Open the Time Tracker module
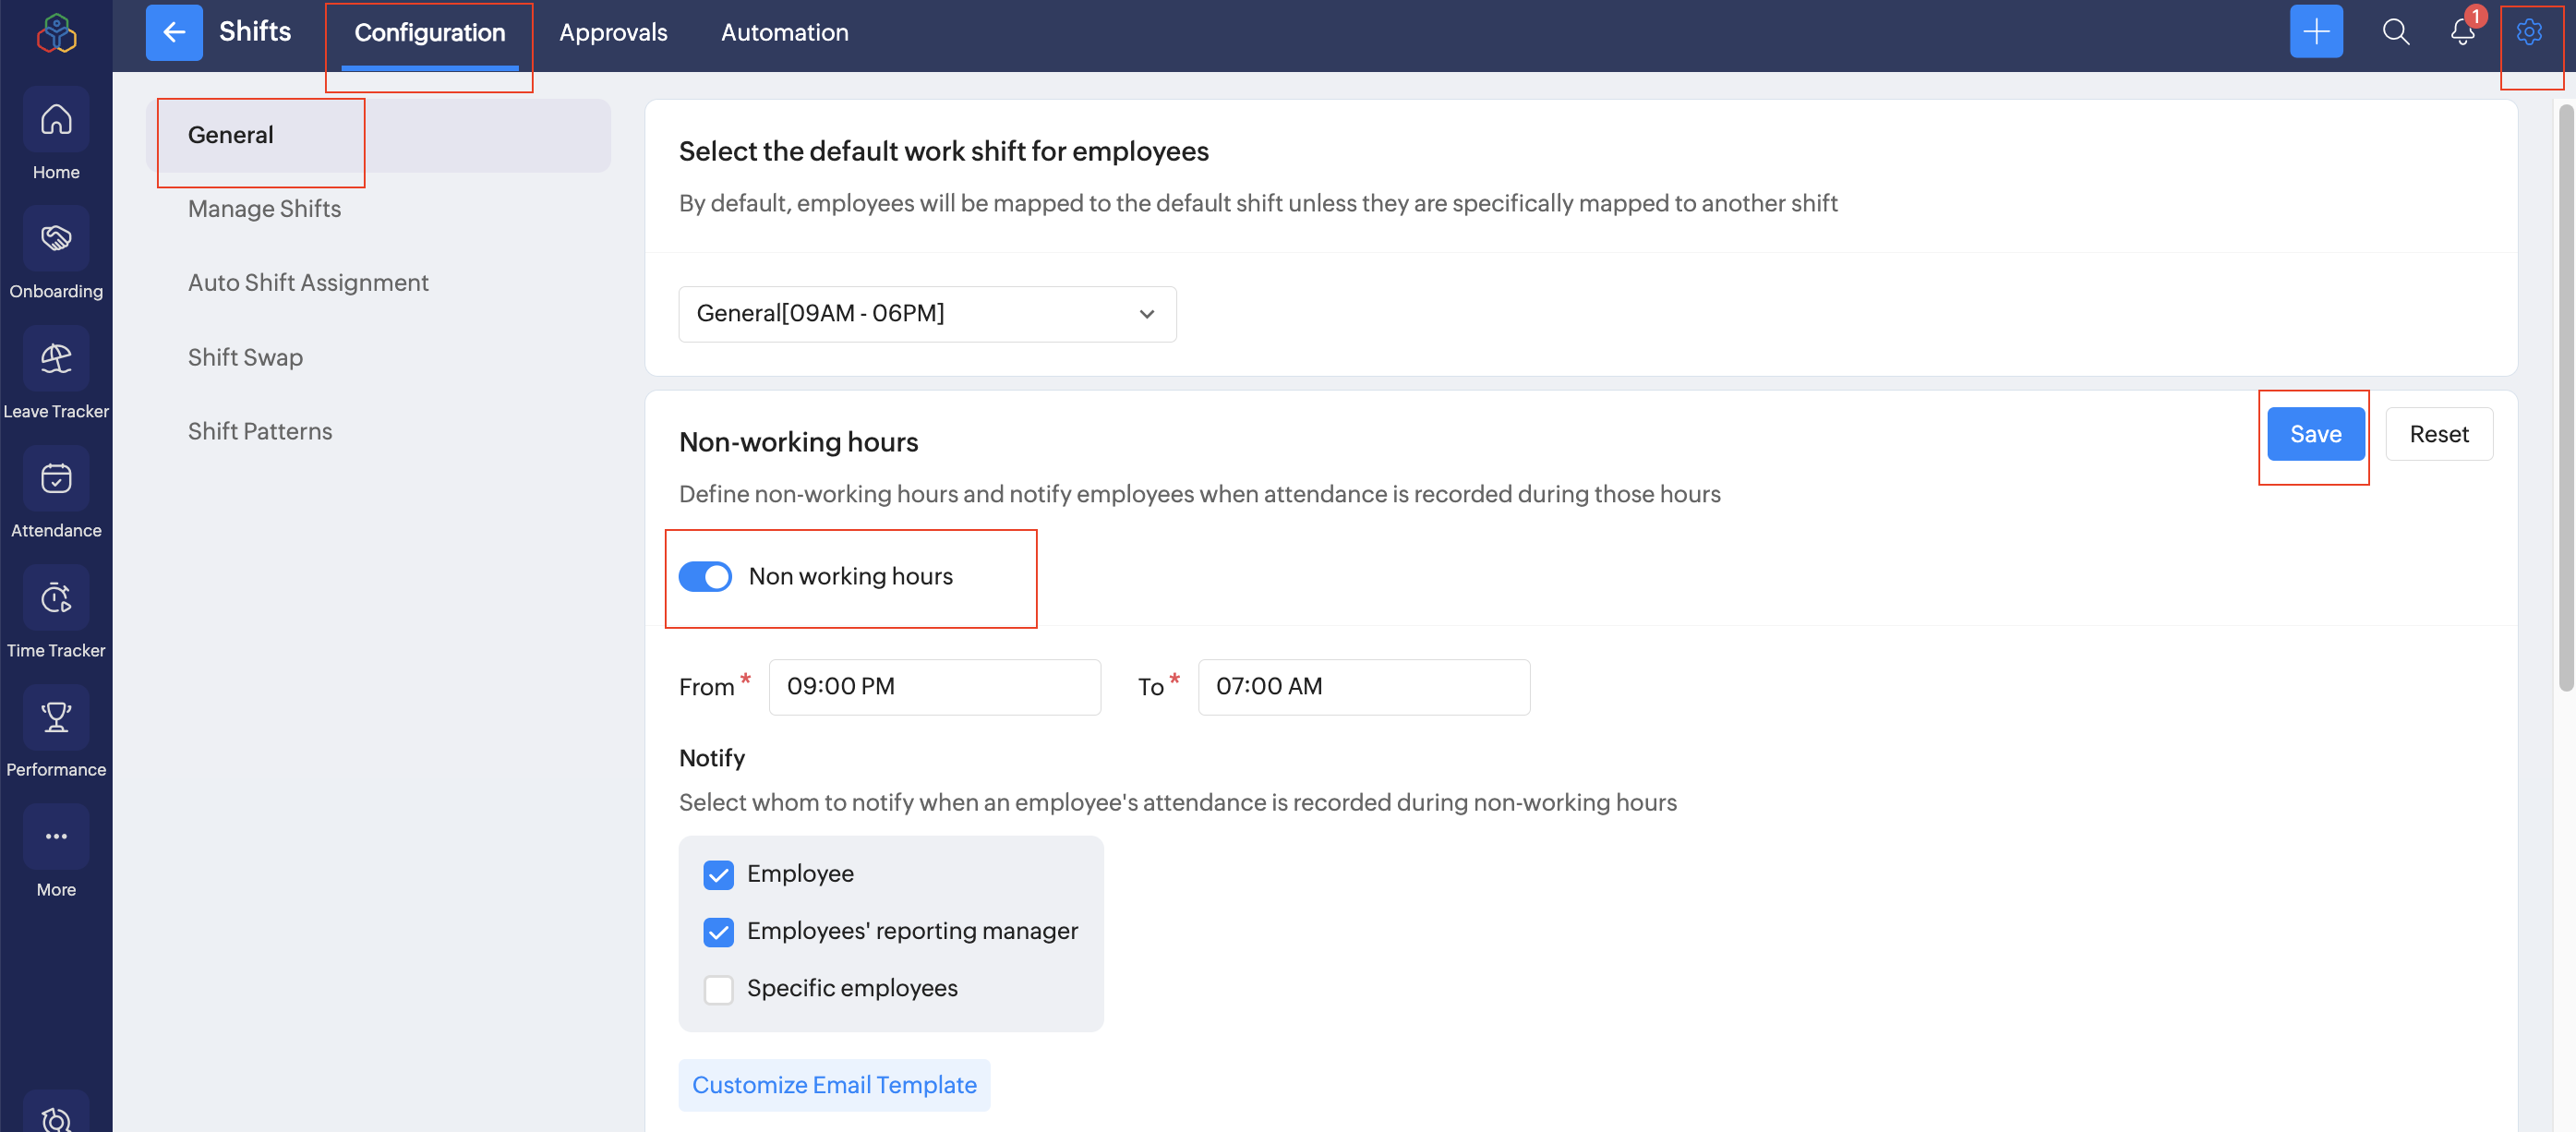The height and width of the screenshot is (1132, 2576). (x=56, y=598)
